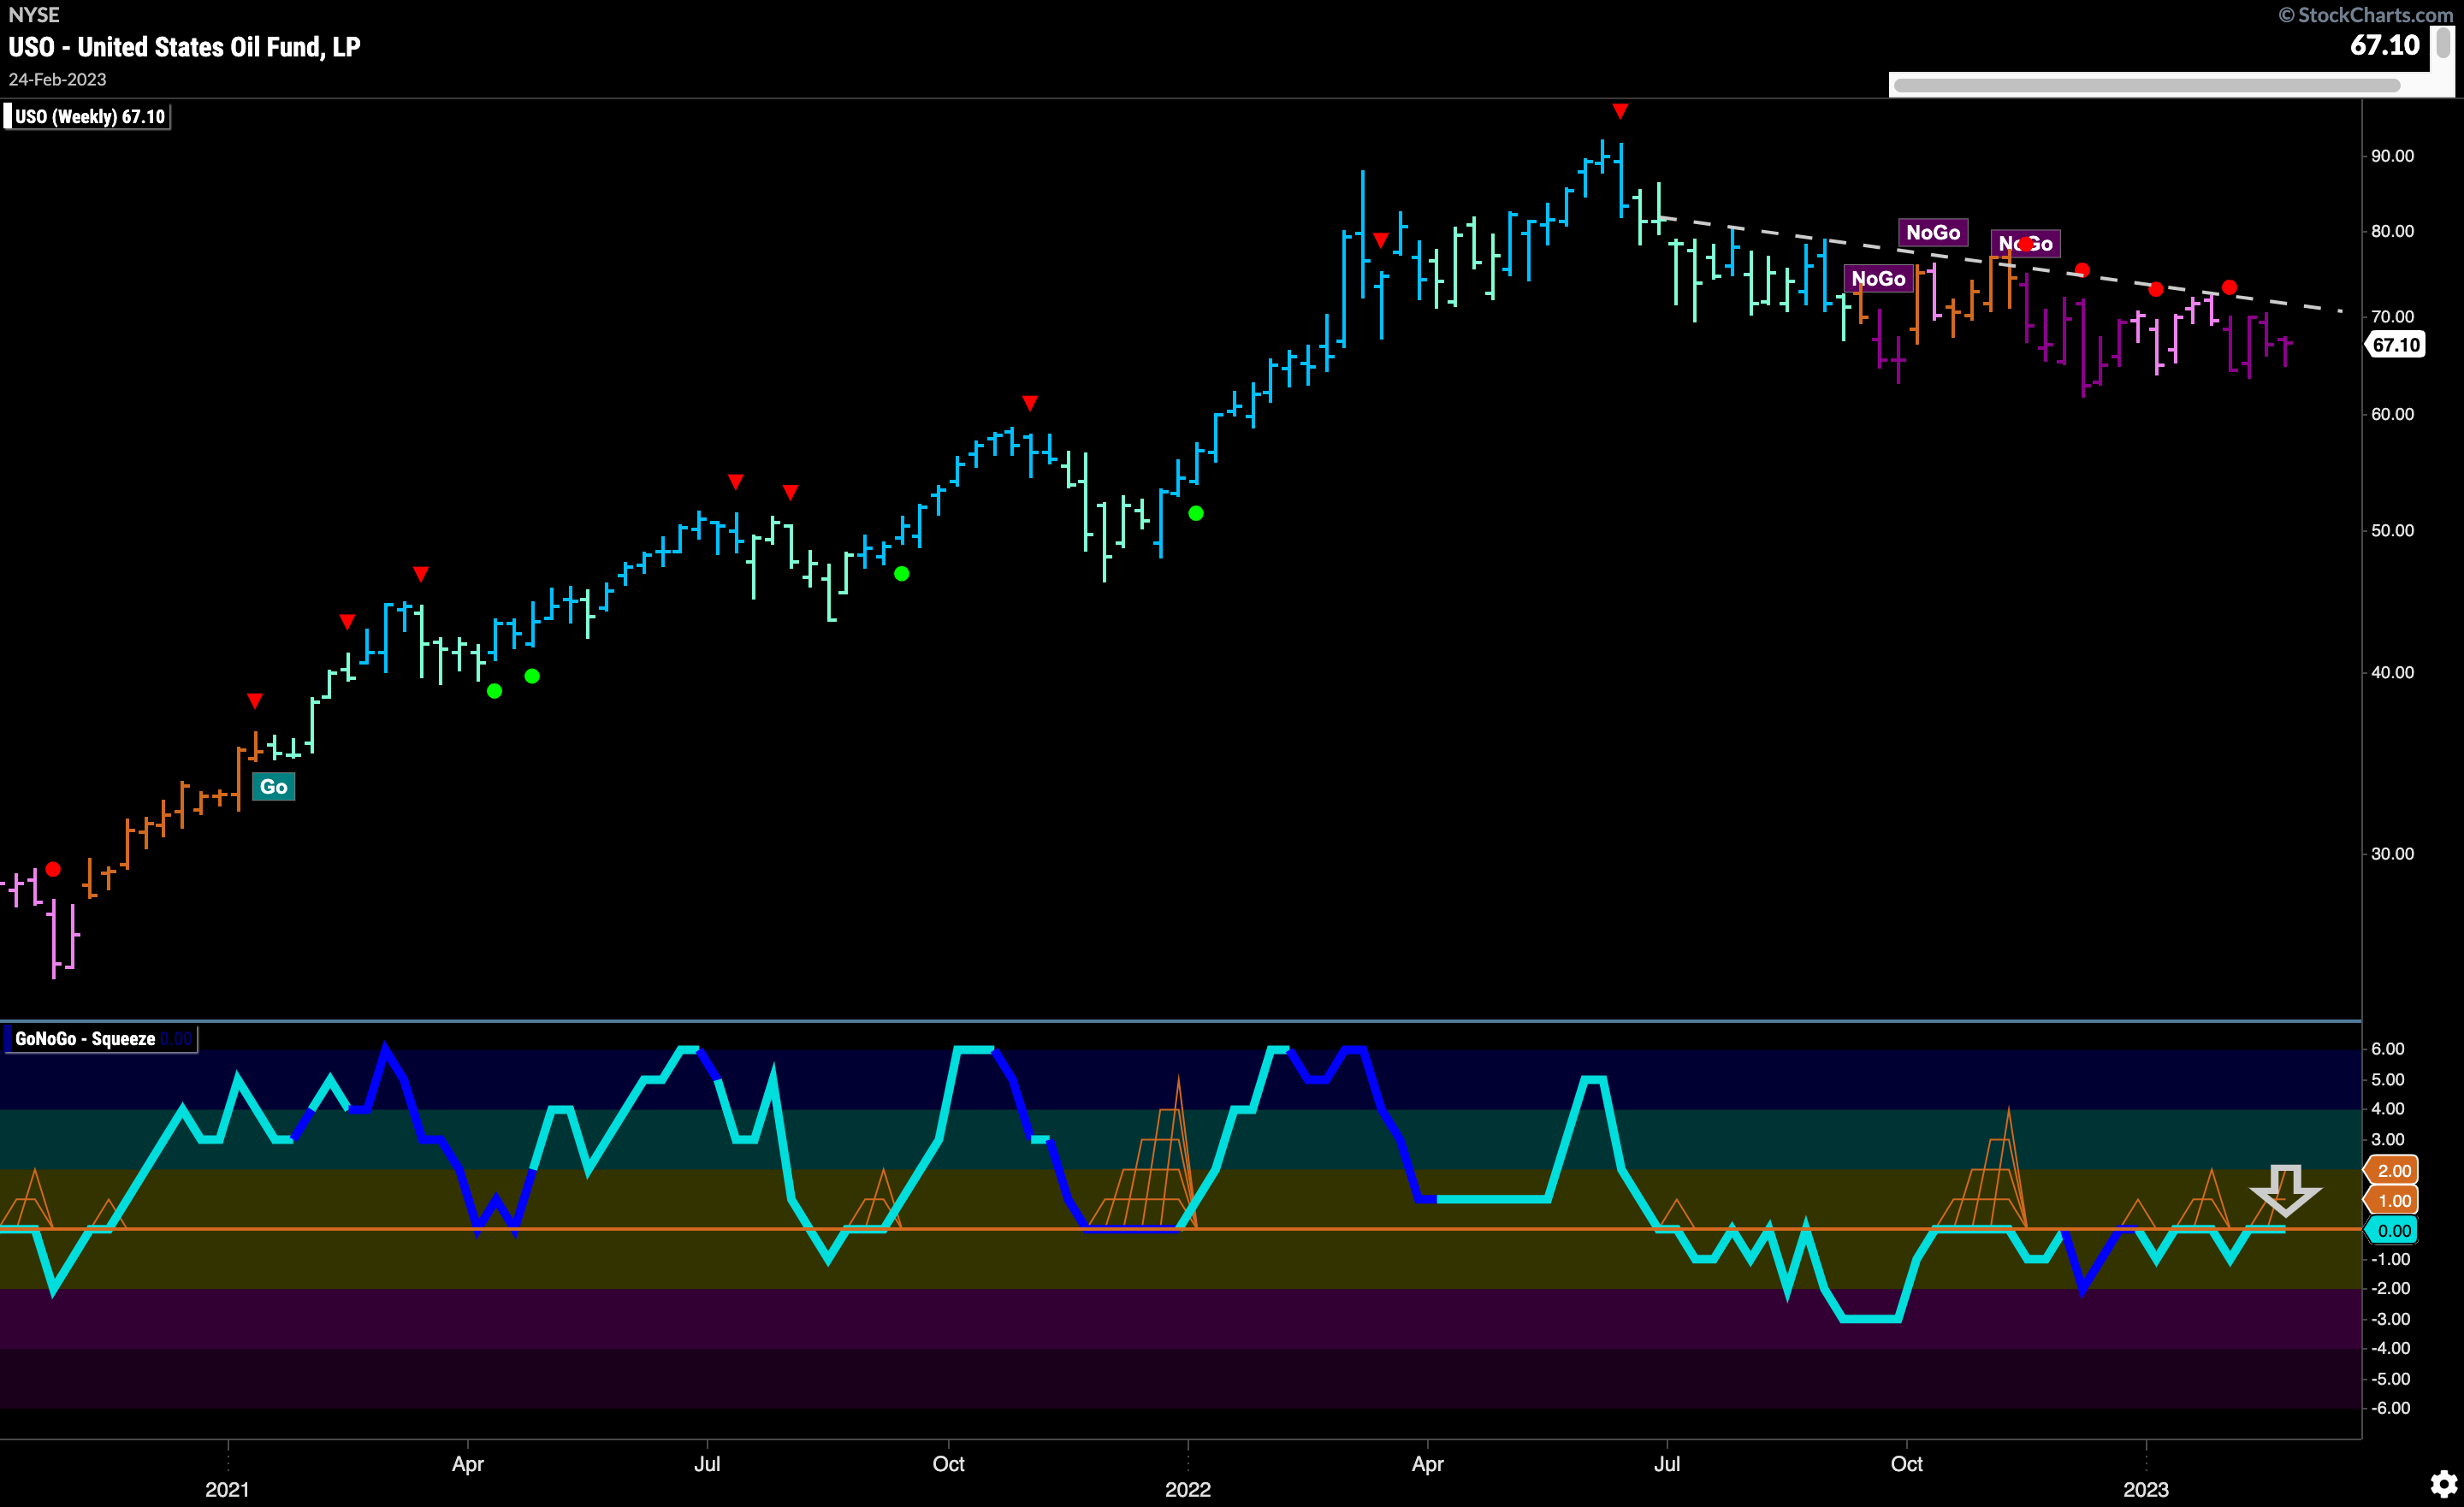Click the 50.00 price axis label
Viewport: 2464px width, 1507px height.
tap(2392, 531)
